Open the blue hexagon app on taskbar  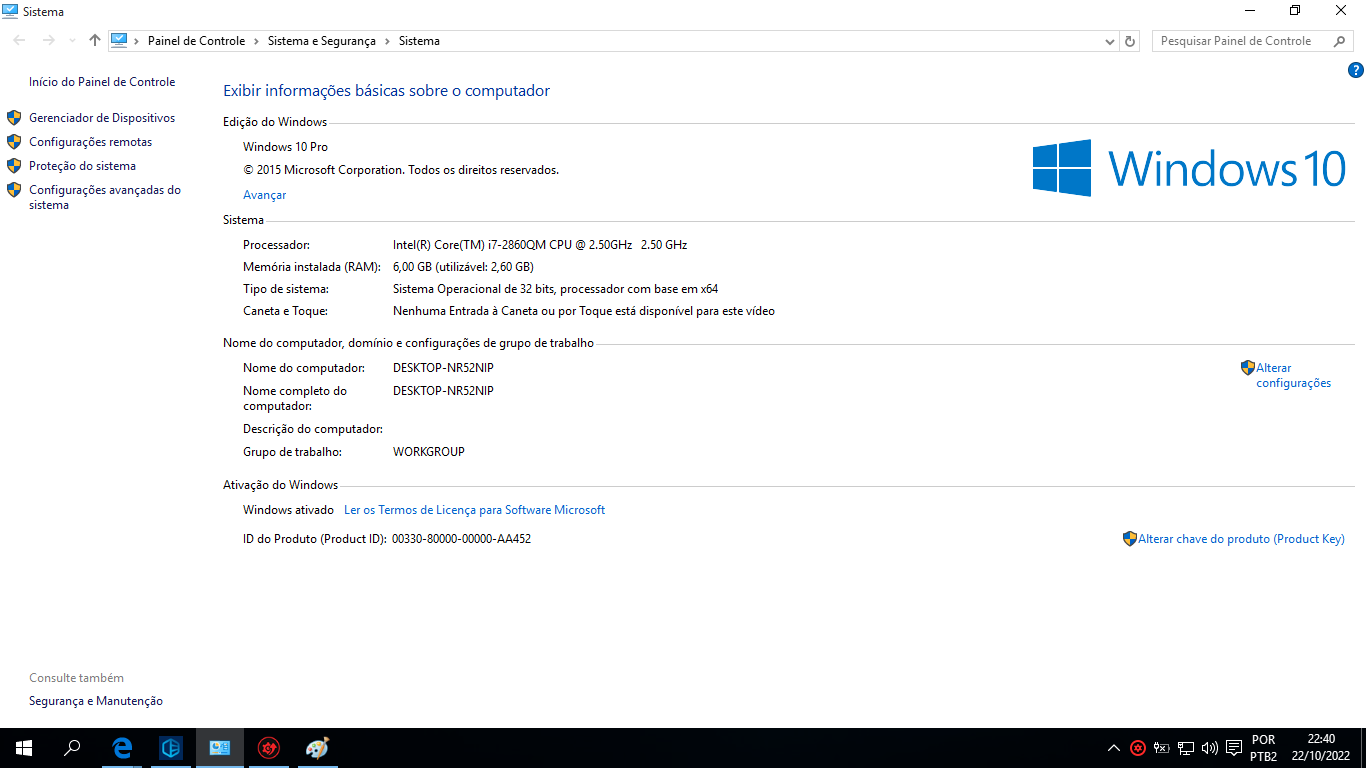(171, 747)
